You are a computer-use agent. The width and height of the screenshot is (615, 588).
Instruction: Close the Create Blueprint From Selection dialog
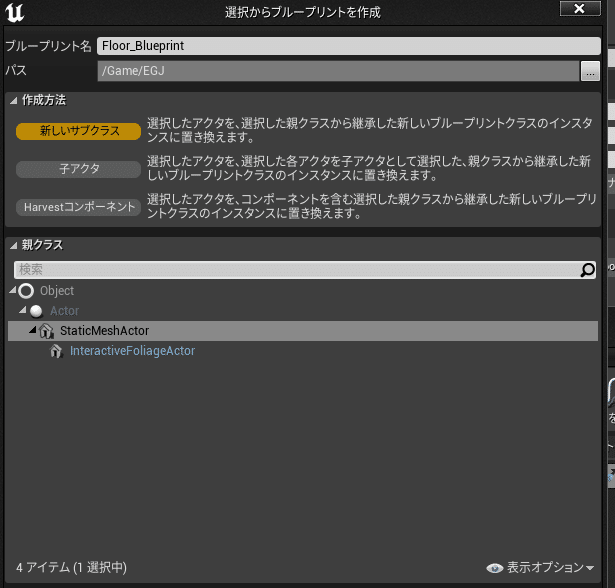(580, 9)
